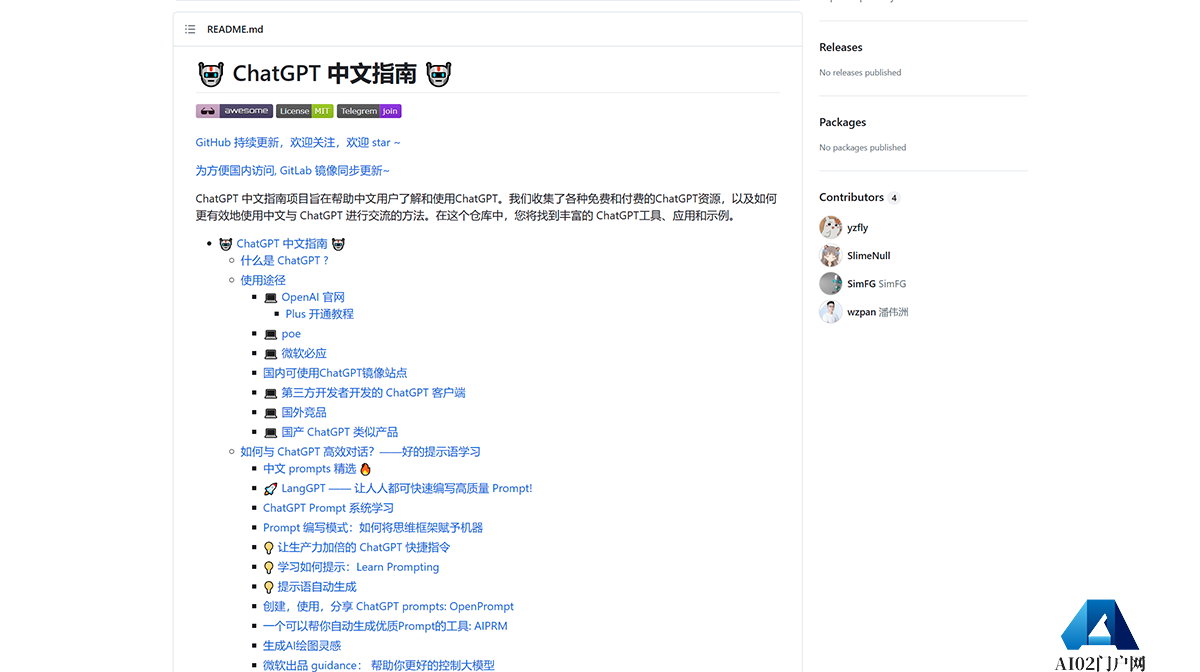This screenshot has width=1200, height=672.
Task: Open Plus 开通教程 link
Action: point(319,314)
